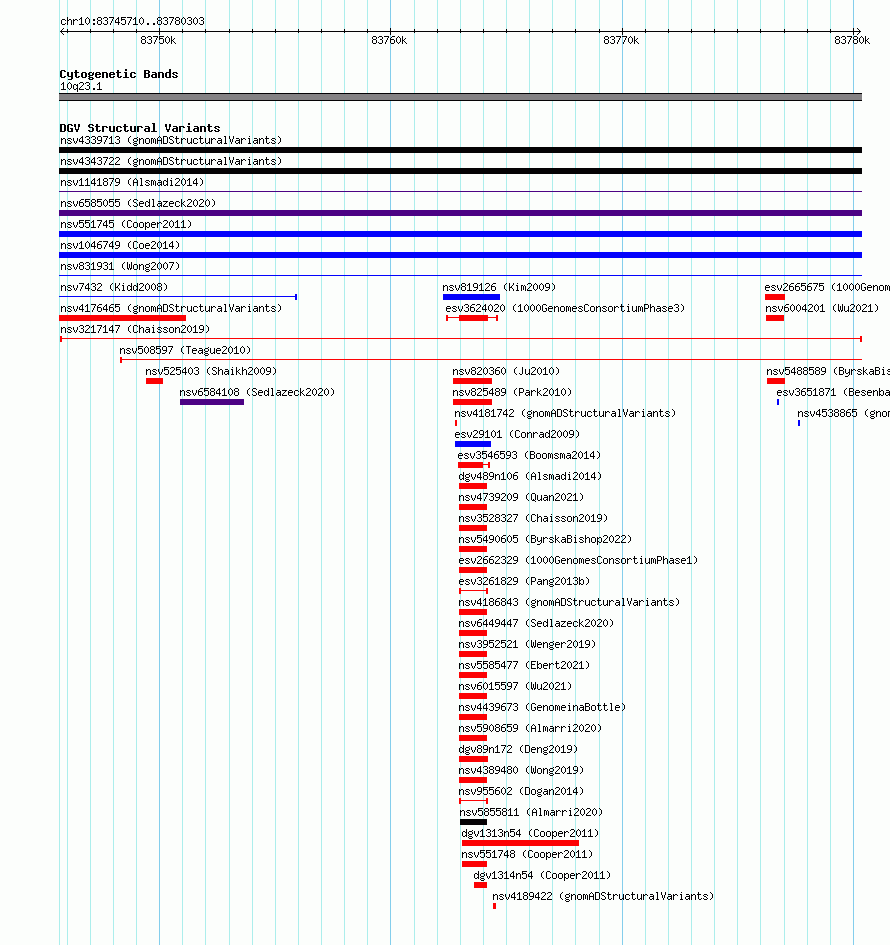The image size is (890, 945).
Task: Open nsv6585055 (Sedlazeck2020) variant
Action: point(138,203)
